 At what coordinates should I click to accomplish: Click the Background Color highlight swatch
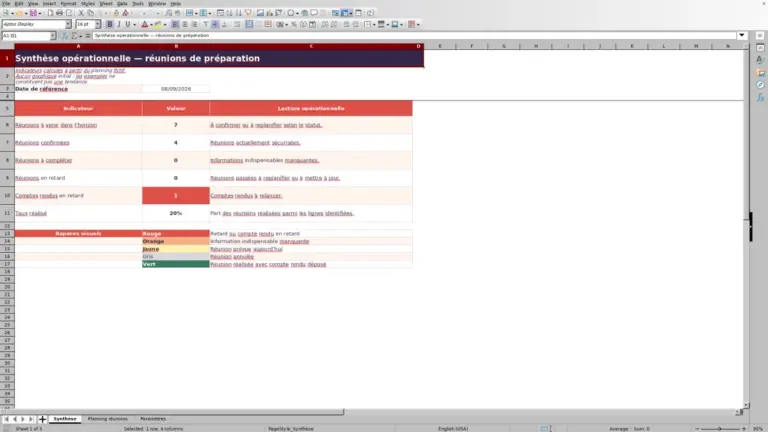click(158, 24)
